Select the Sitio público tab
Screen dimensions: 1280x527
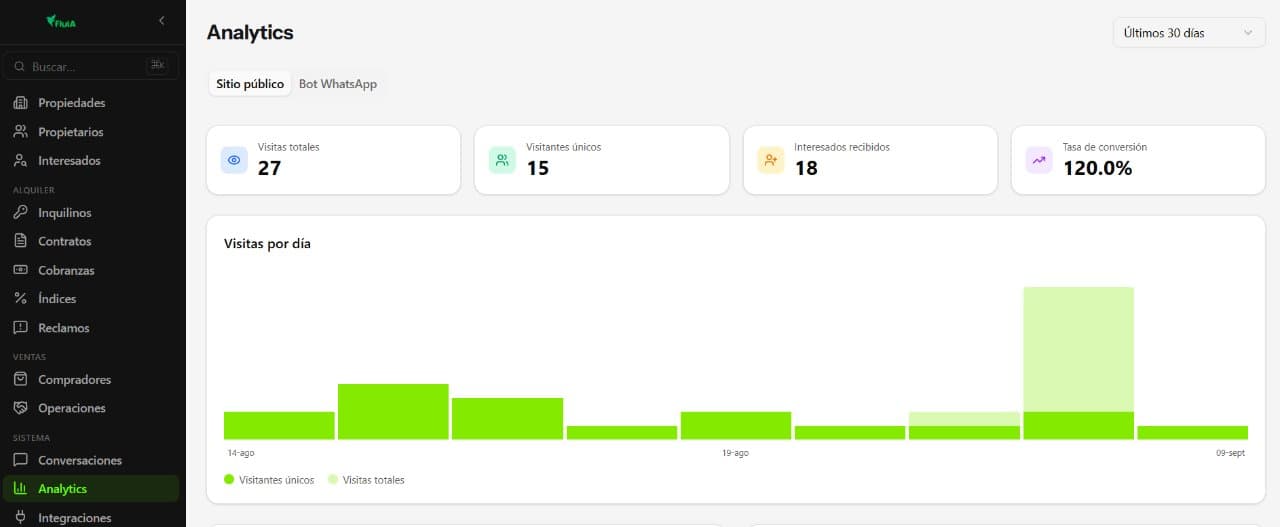250,84
